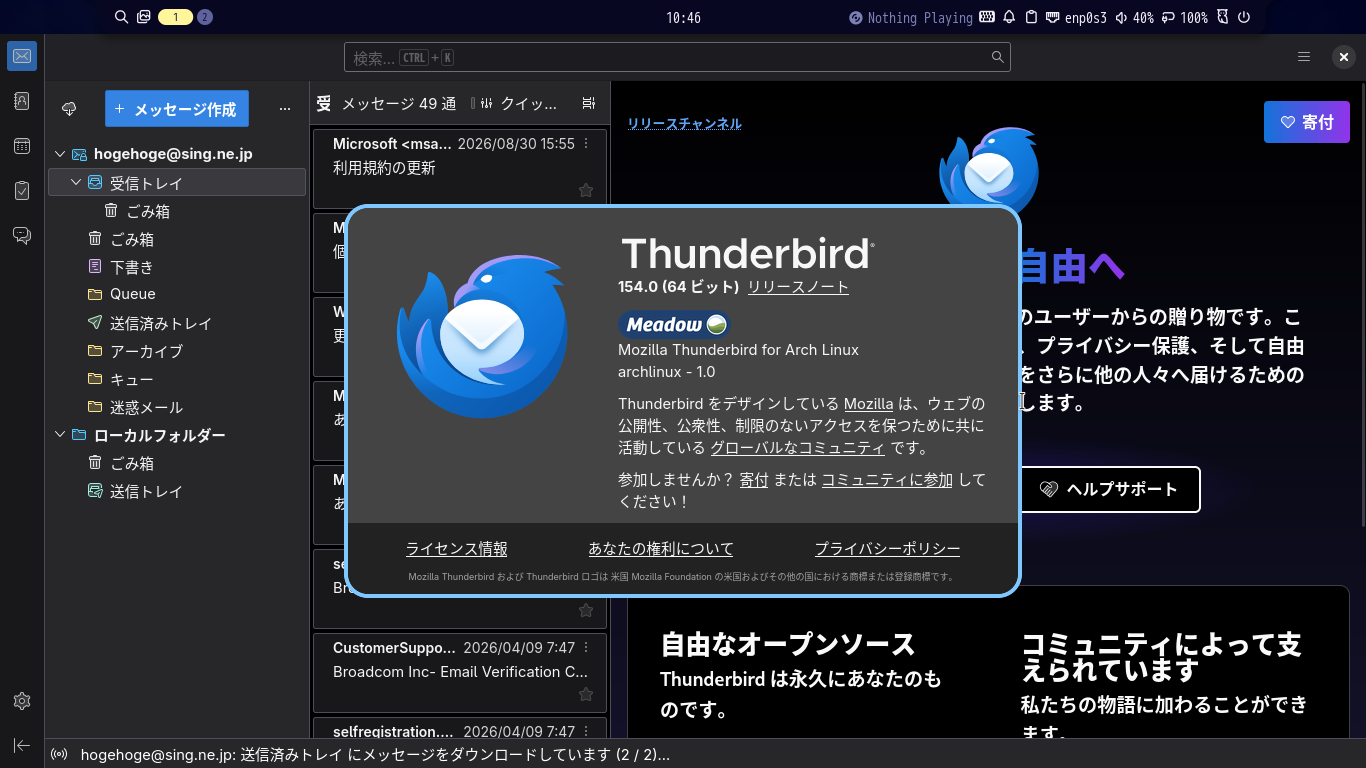The height and width of the screenshot is (768, 1366).
Task: Click the メッセージ 49 通 count text
Action: [399, 103]
